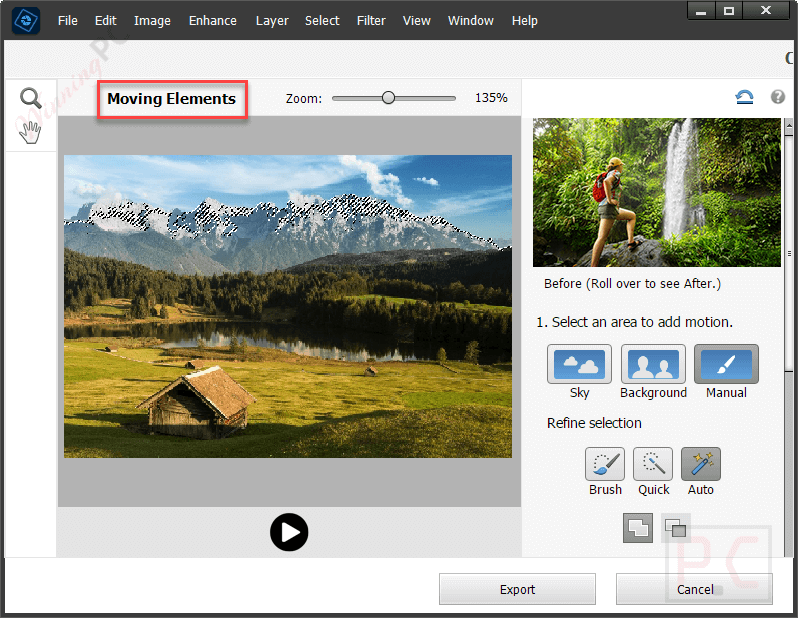The width and height of the screenshot is (799, 619).
Task: Select the Zoom magnifier tool
Action: [30, 98]
